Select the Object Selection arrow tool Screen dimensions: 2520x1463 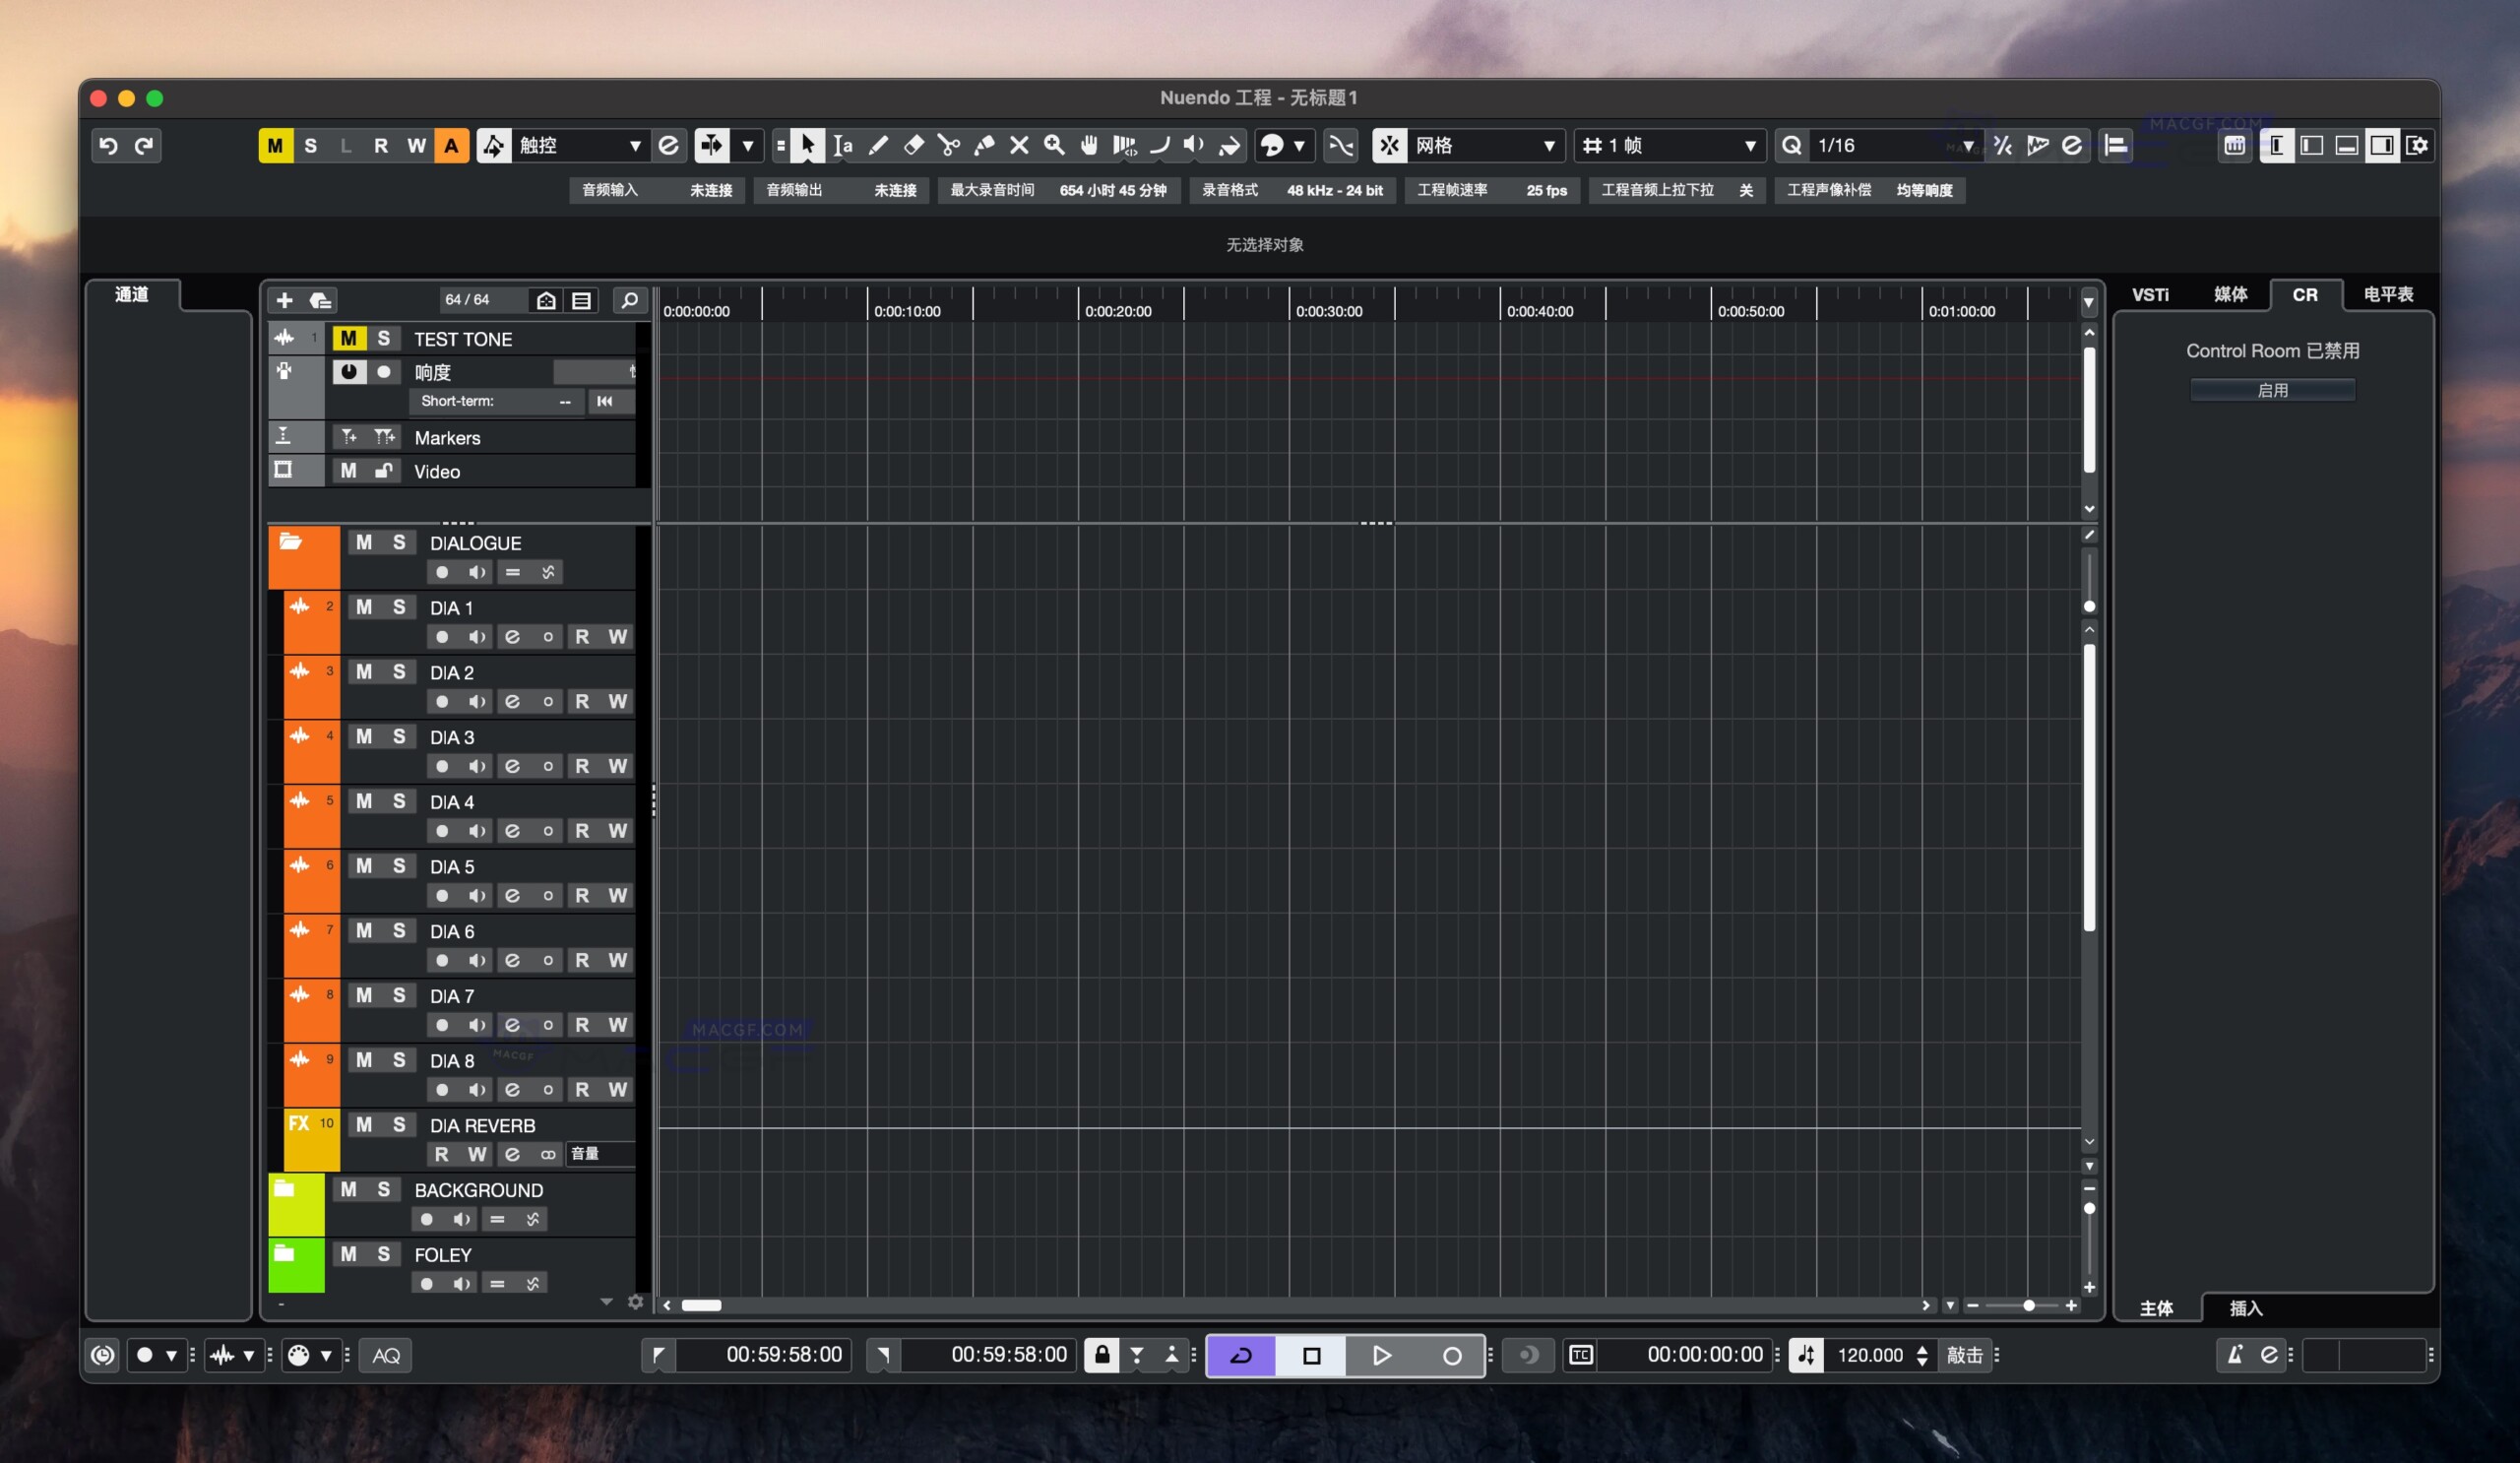click(x=806, y=145)
